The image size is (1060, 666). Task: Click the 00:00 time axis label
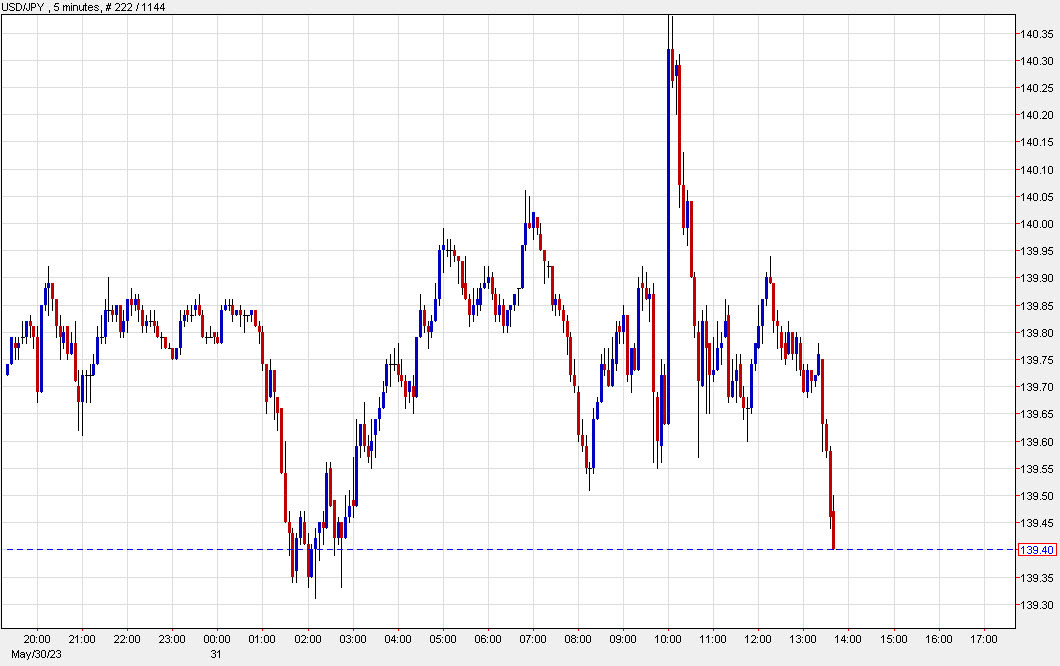[x=216, y=640]
